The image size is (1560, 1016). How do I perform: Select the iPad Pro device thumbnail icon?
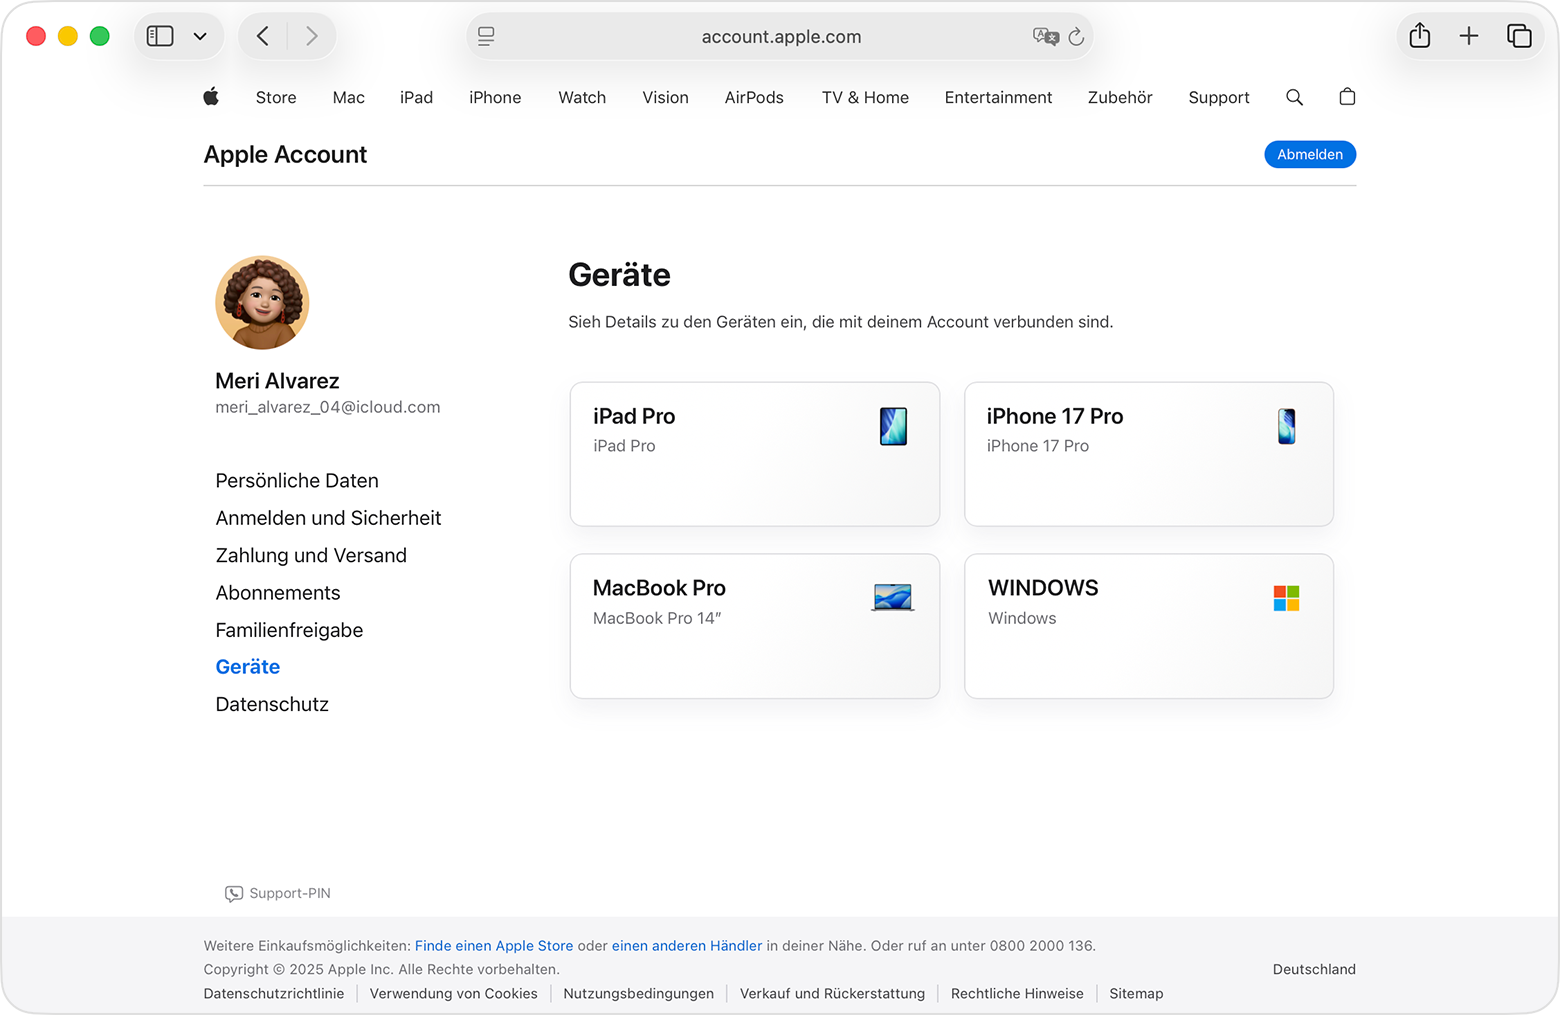point(893,426)
